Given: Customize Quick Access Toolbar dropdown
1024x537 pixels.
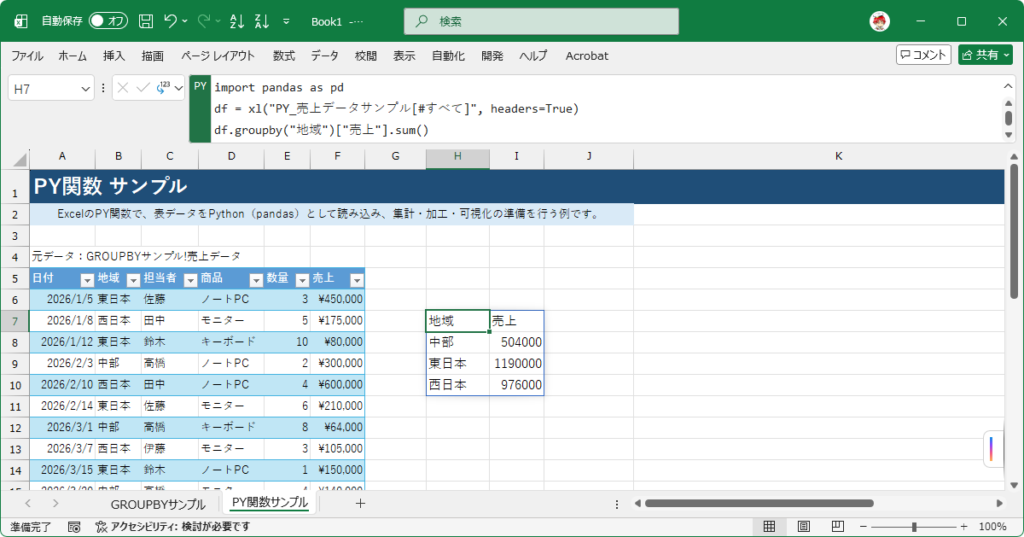Looking at the screenshot, I should pyautogui.click(x=286, y=21).
